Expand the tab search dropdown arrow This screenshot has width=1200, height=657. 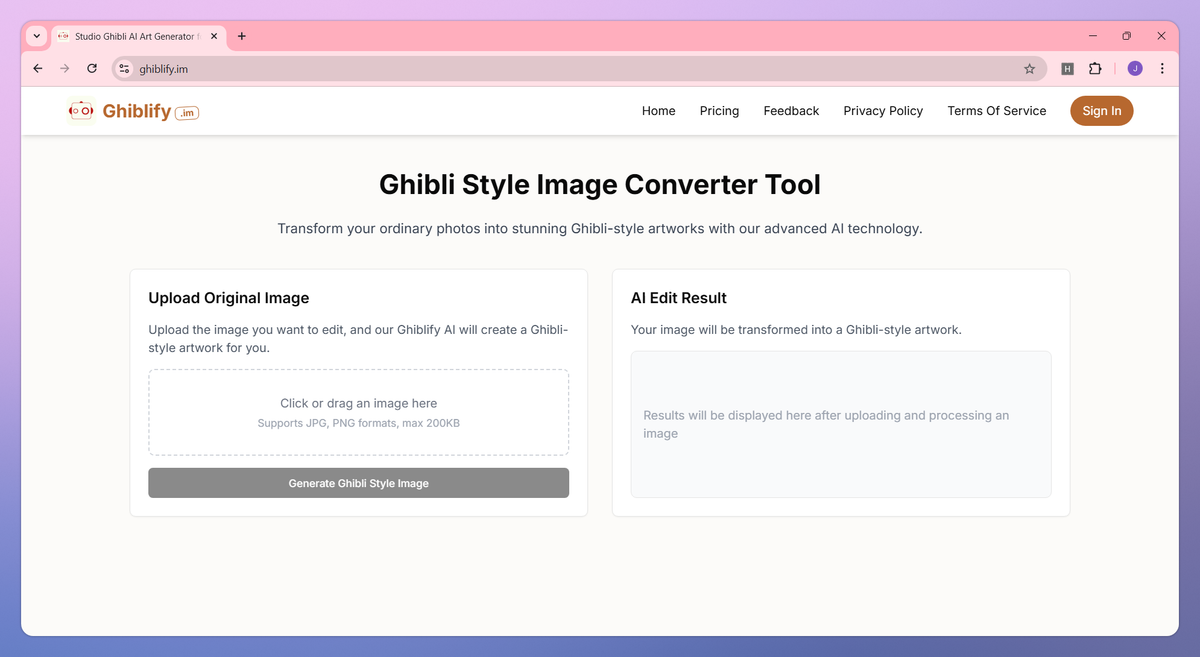[37, 36]
